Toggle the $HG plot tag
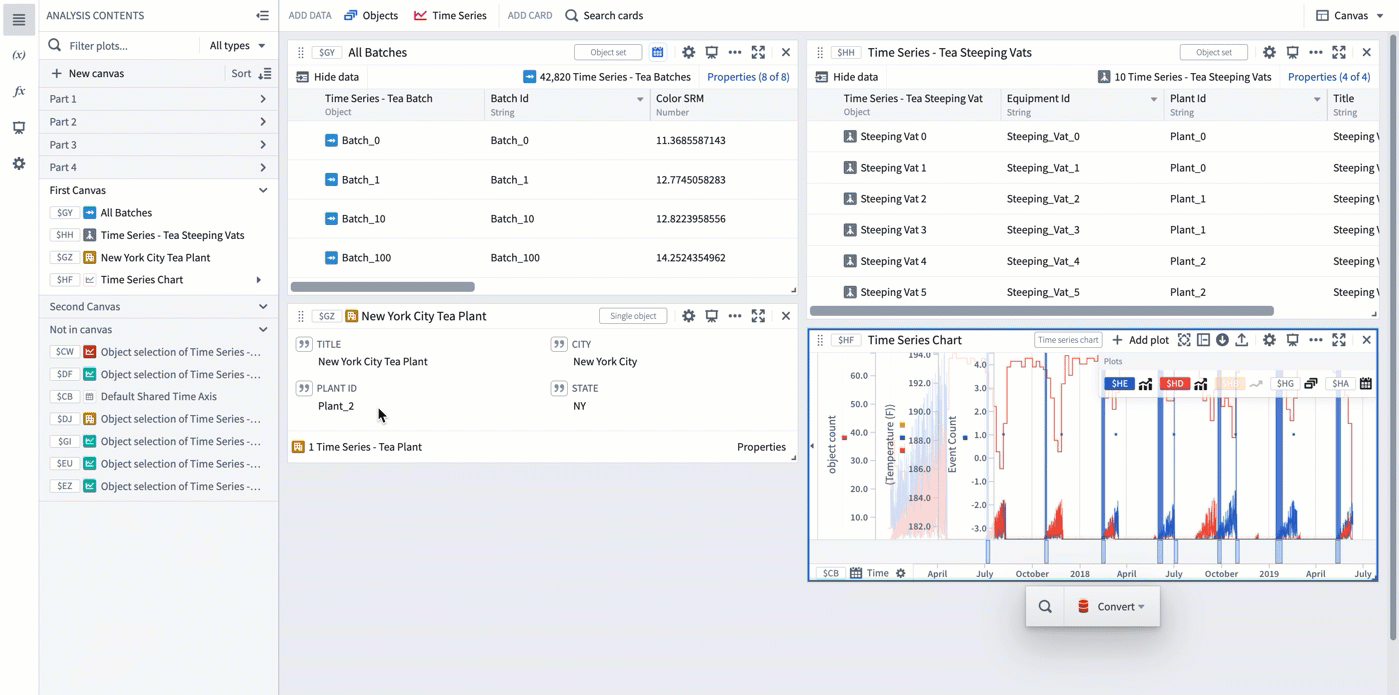 [1285, 383]
